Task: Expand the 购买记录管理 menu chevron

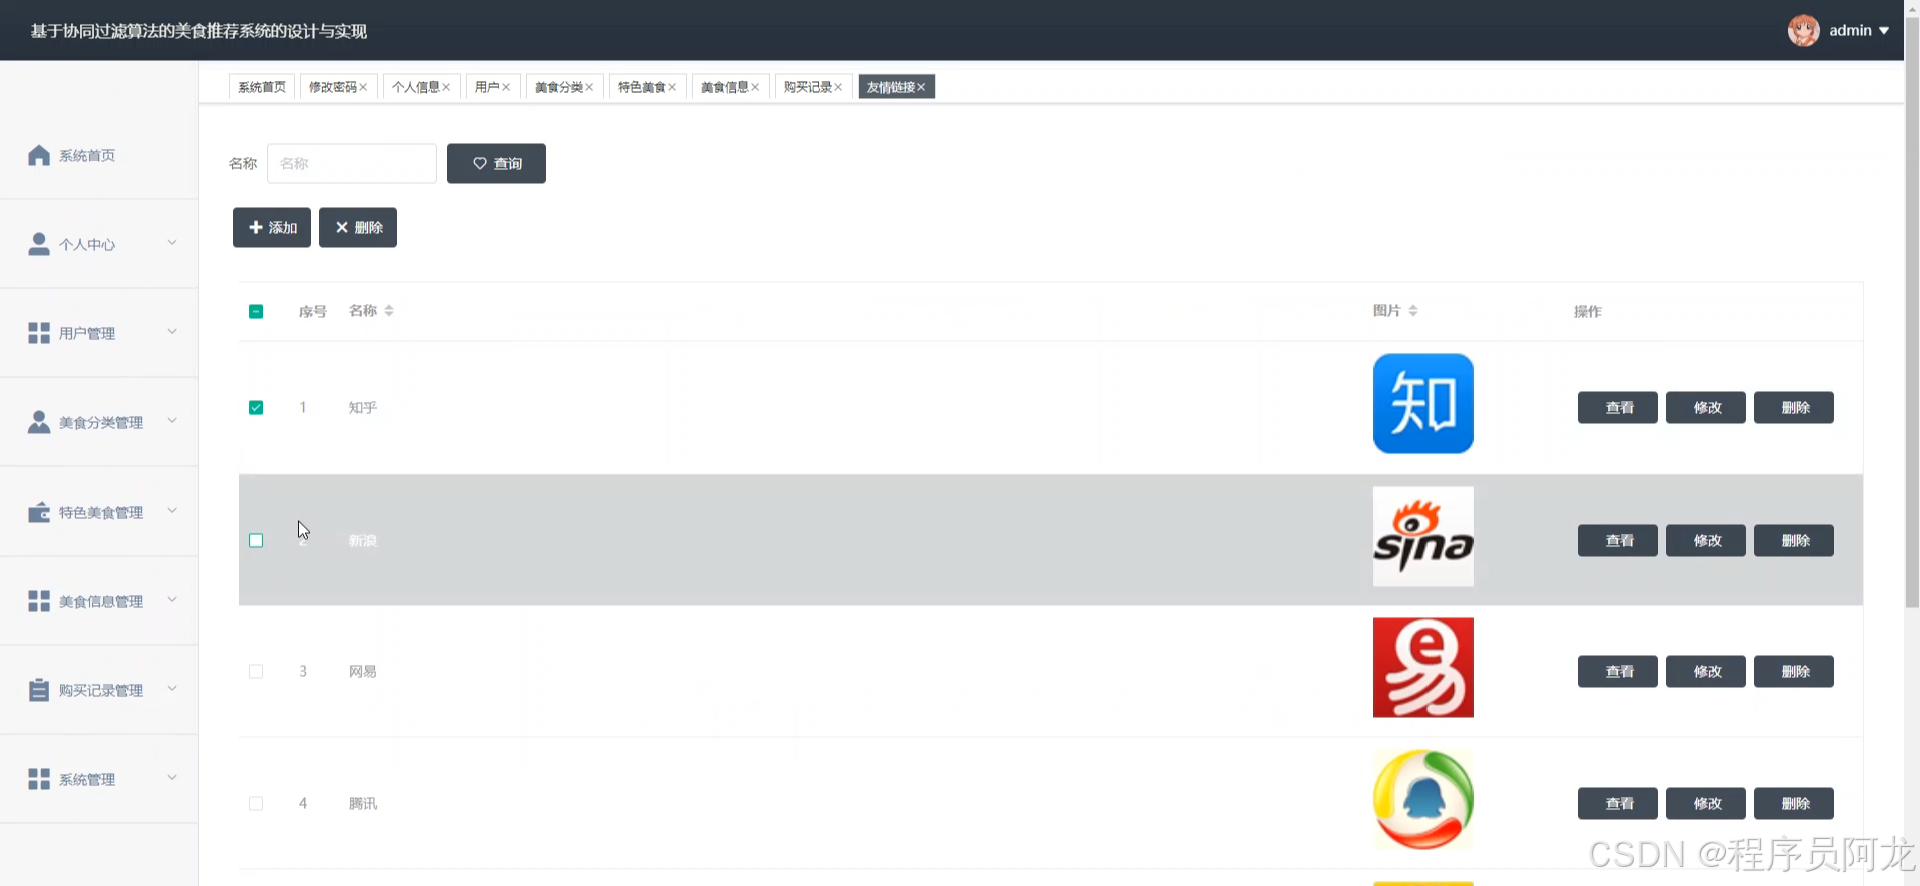Action: pyautogui.click(x=172, y=689)
